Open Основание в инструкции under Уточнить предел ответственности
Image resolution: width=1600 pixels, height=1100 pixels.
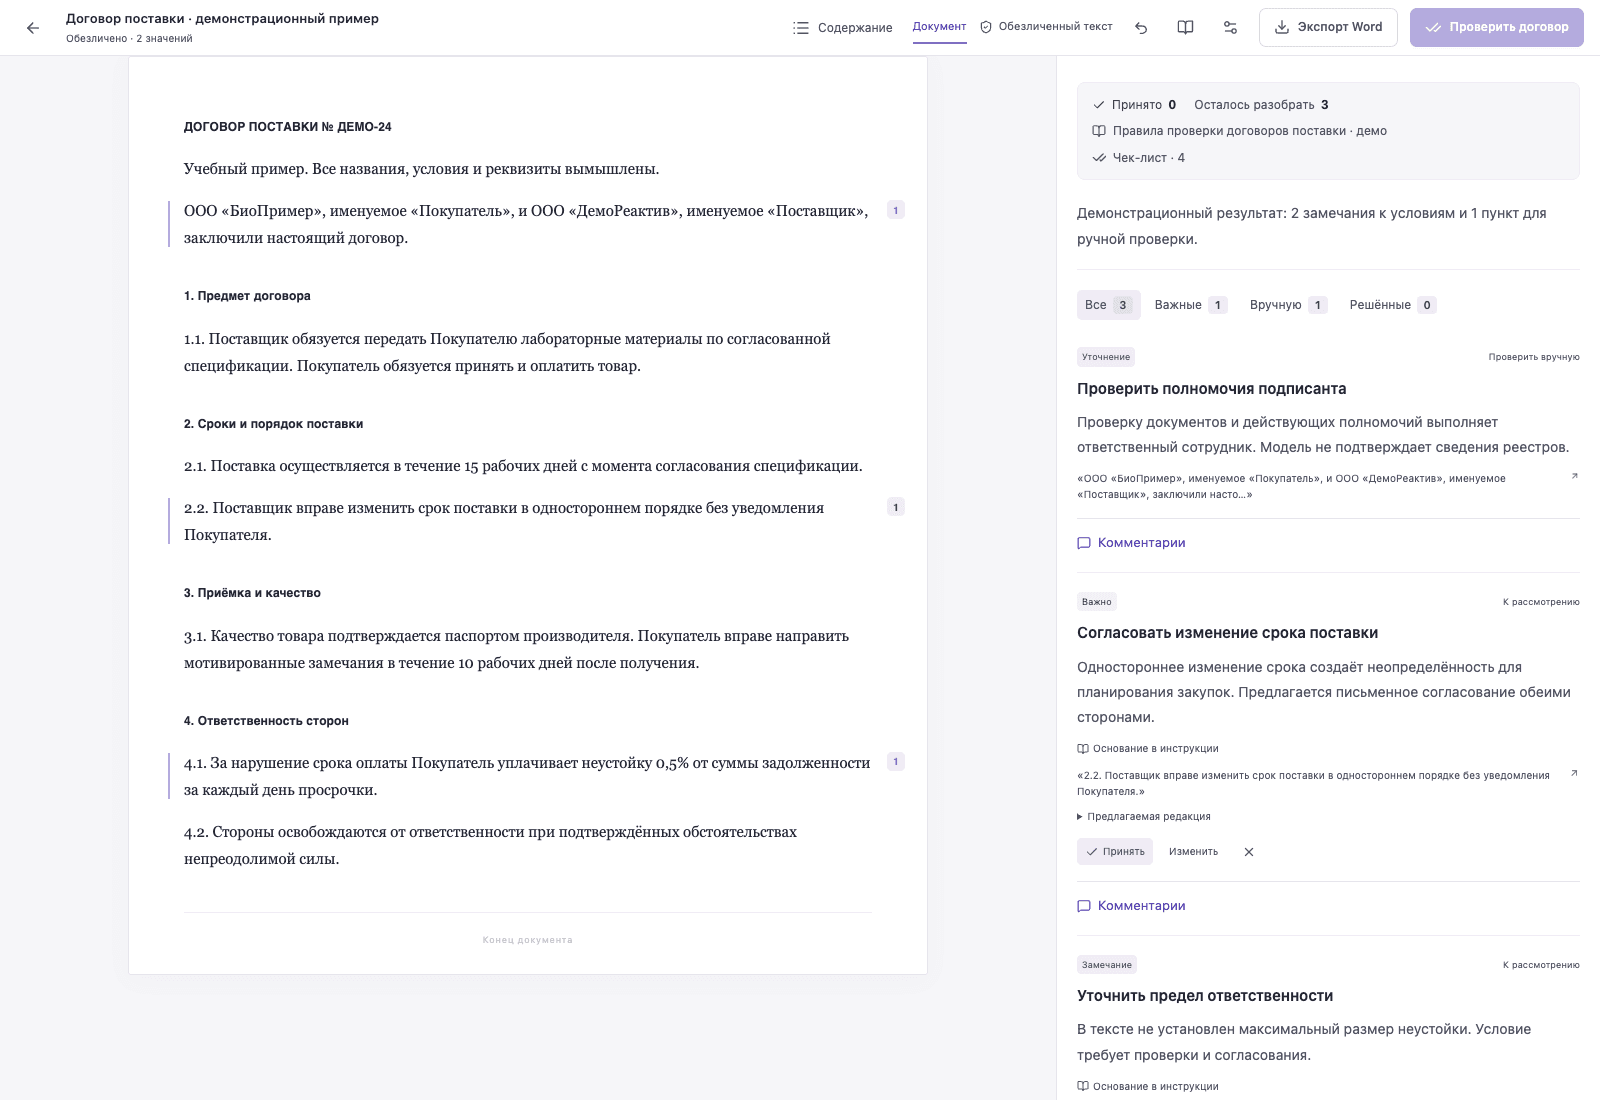(1148, 1087)
